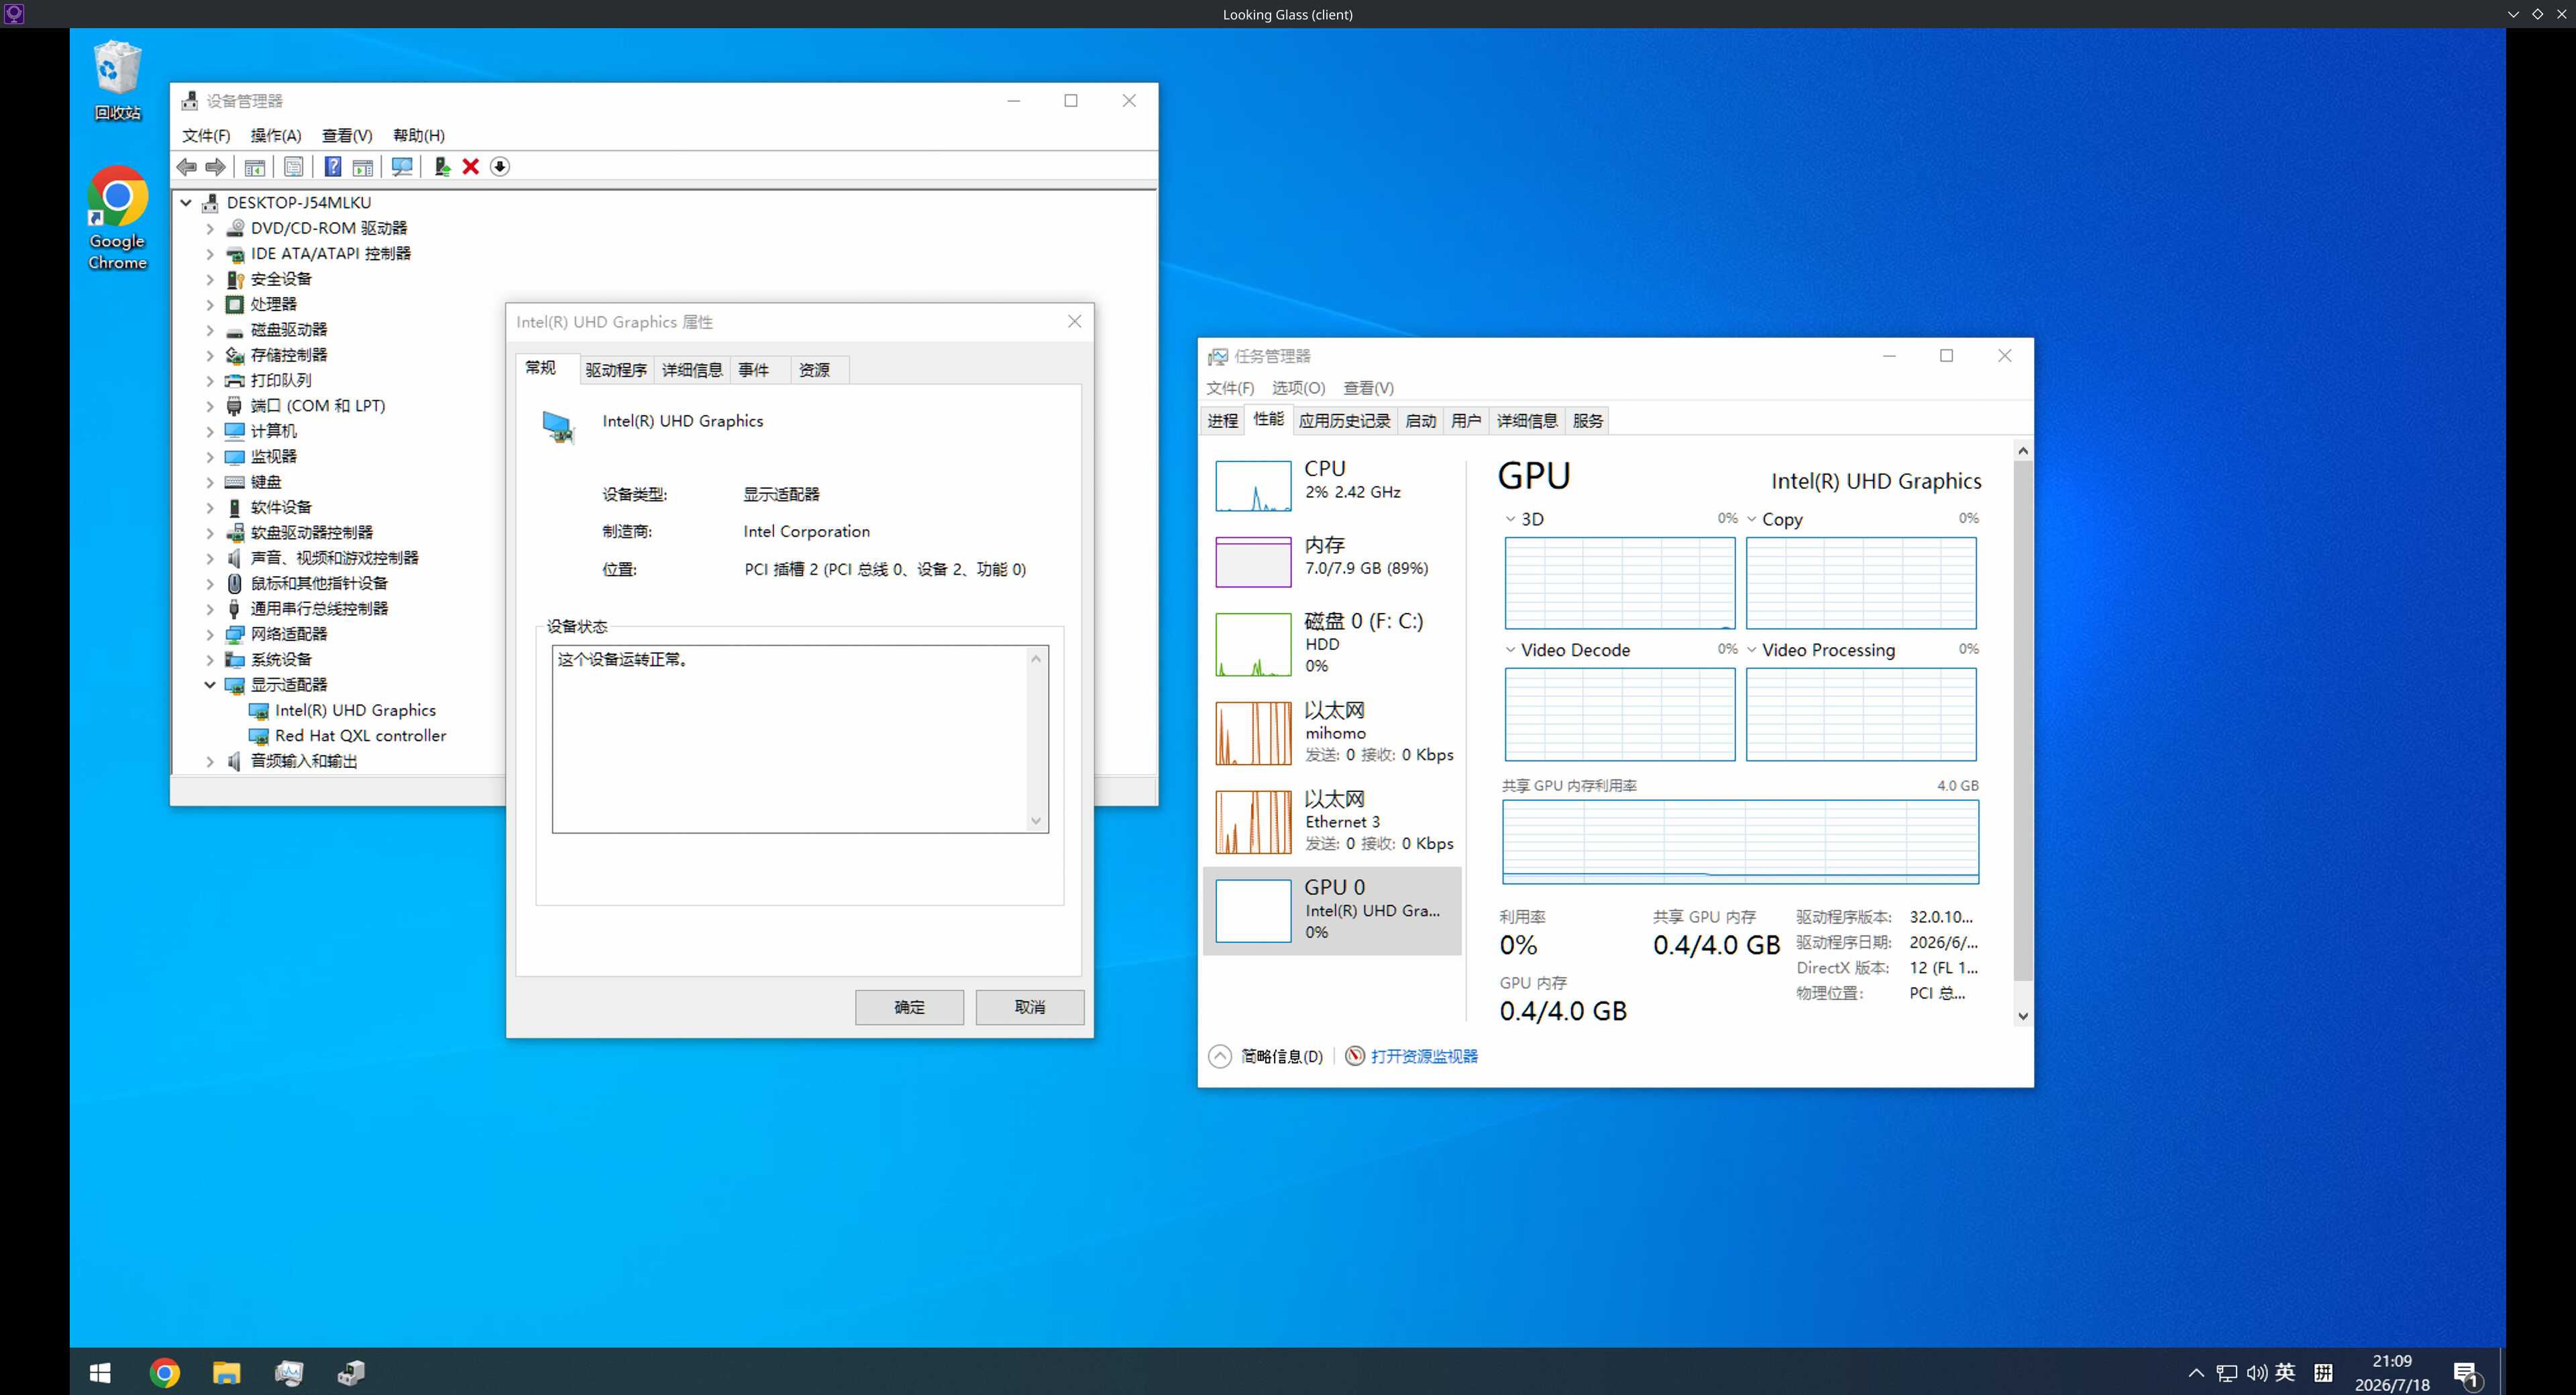Open the taskbar clock showing 21:09
Viewport: 2576px width, 1395px height.
[2392, 1373]
